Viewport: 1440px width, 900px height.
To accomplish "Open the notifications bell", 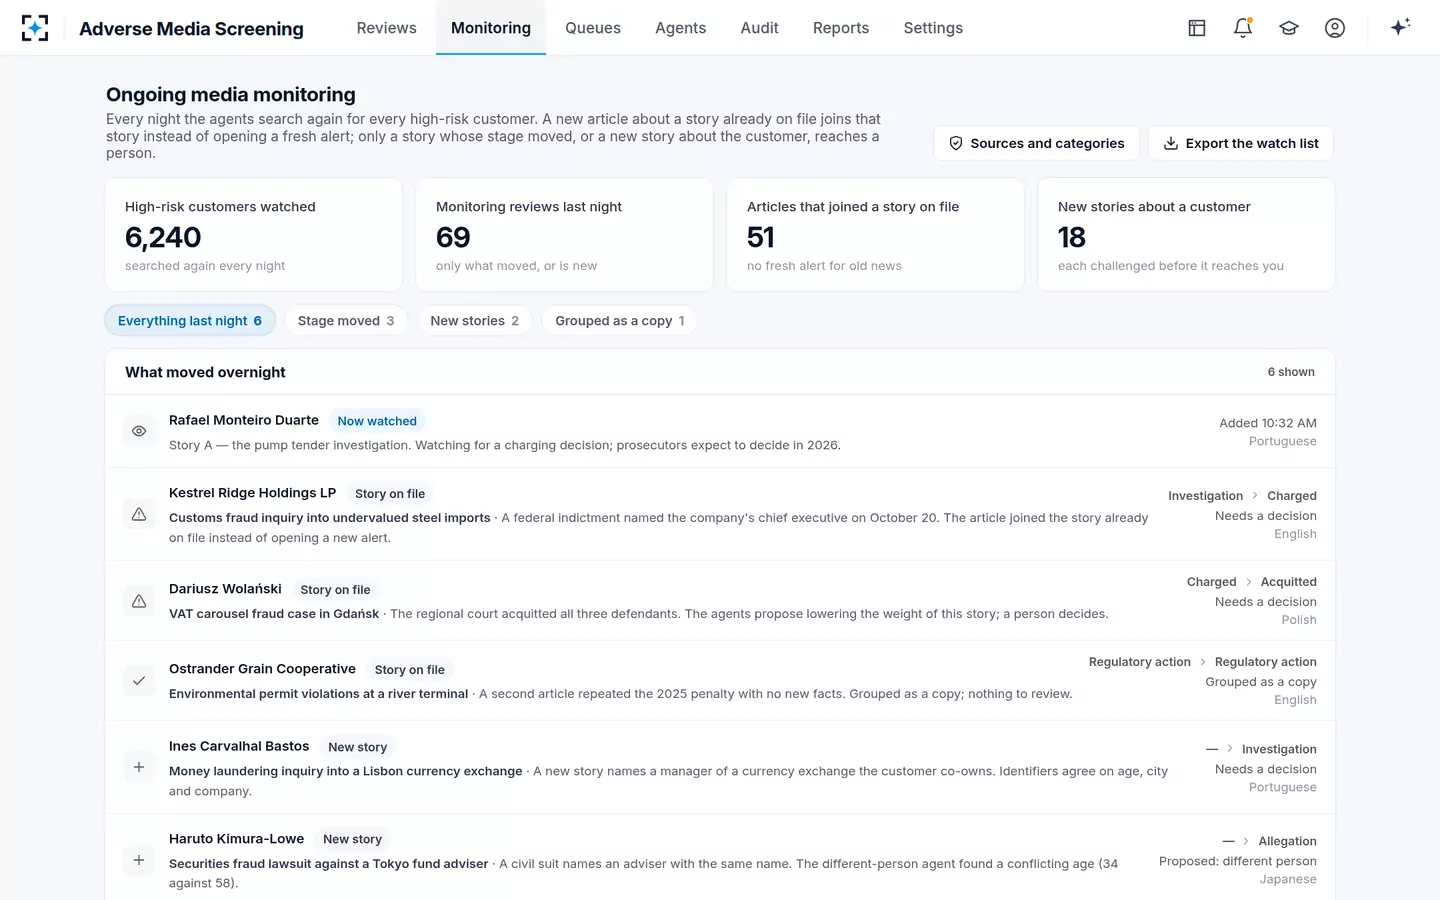I will (x=1243, y=28).
